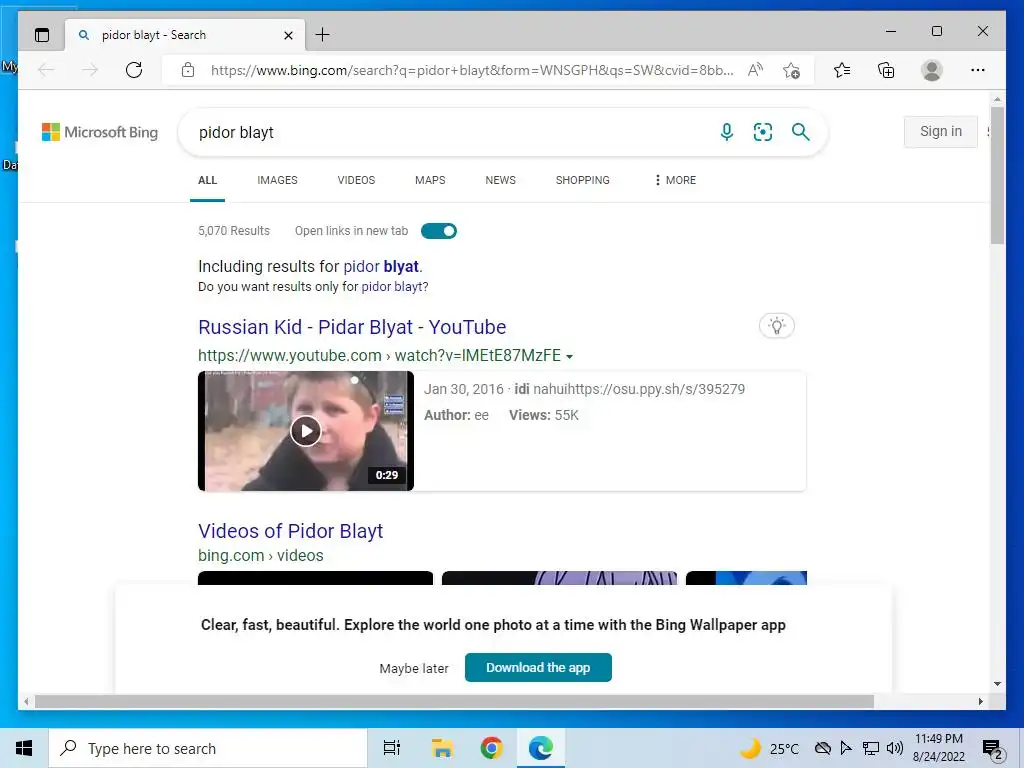1024x768 pixels.
Task: Click the horizontal page scrollbar thumb
Action: (454, 701)
